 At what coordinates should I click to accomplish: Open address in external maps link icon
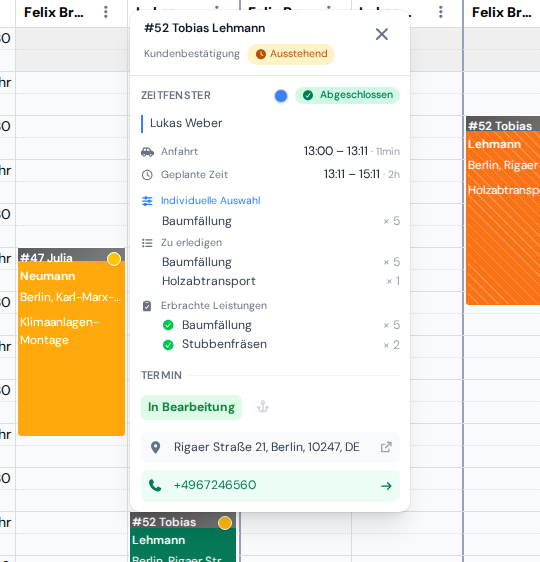click(x=386, y=447)
